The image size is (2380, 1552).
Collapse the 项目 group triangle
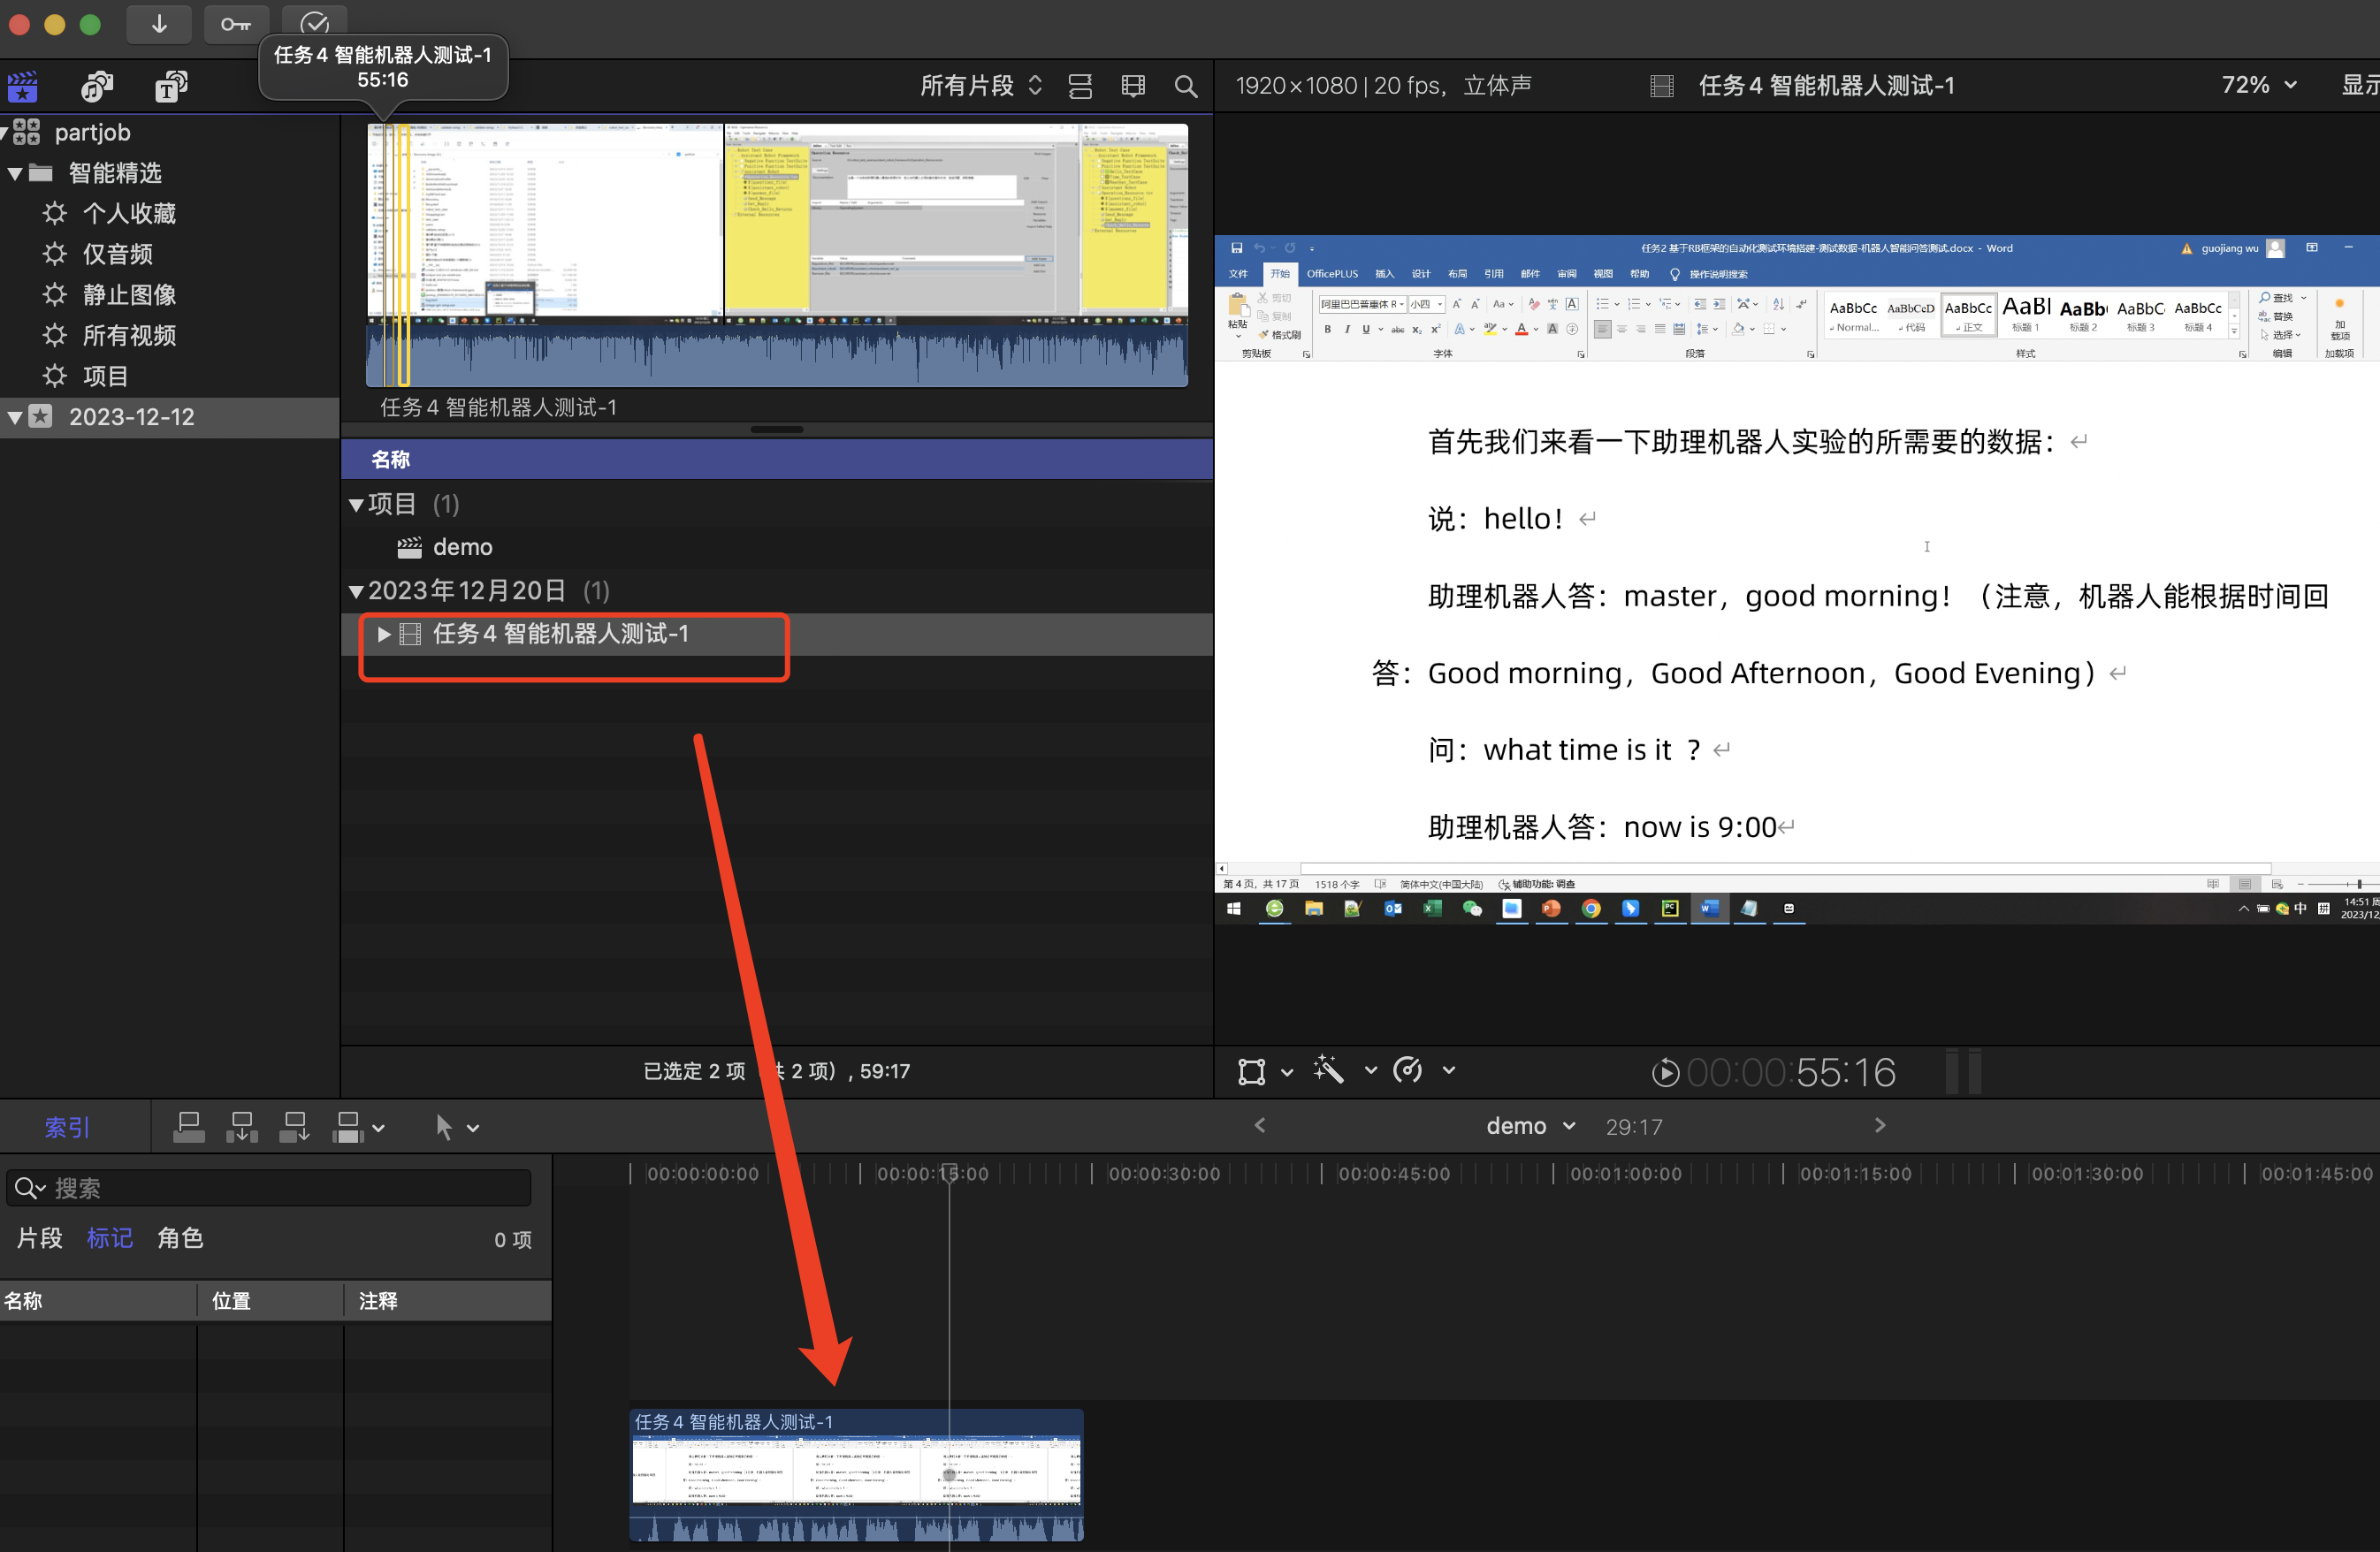tap(355, 505)
